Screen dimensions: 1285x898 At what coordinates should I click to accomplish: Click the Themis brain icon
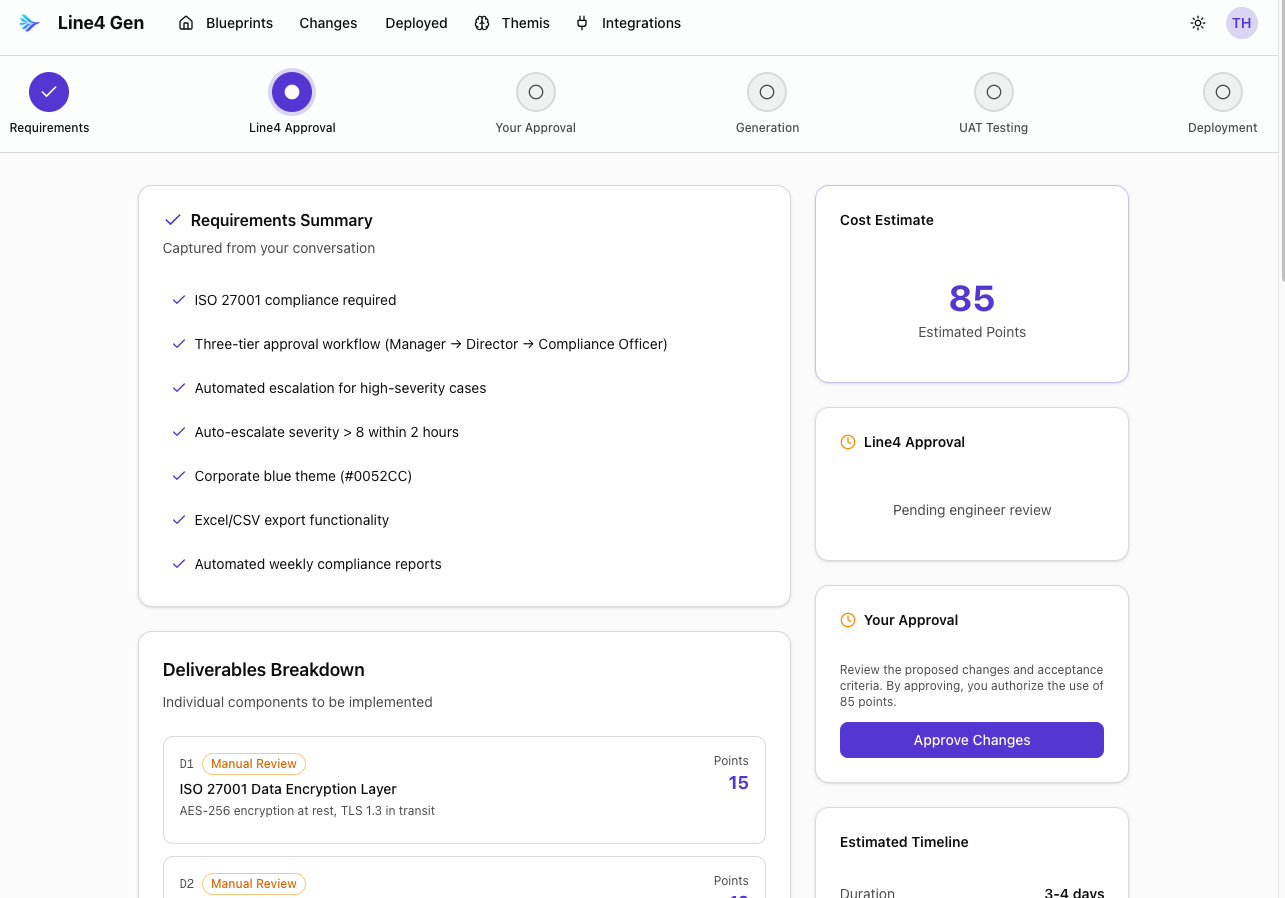tap(482, 23)
